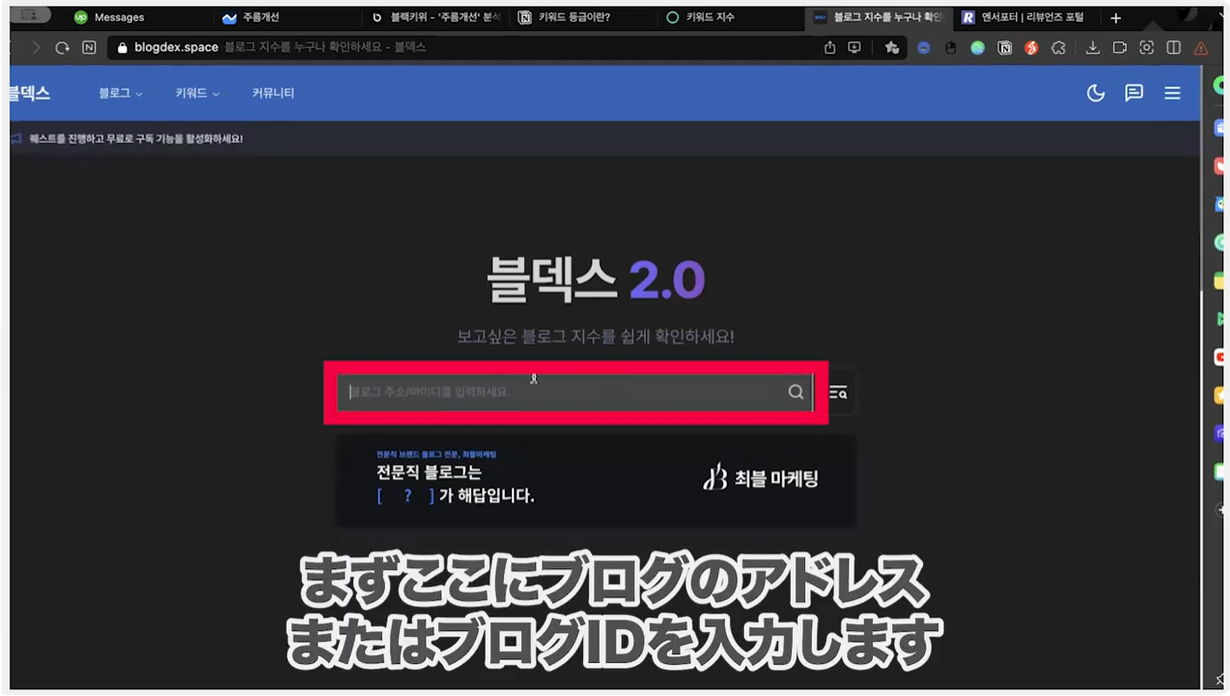Screen dimensions: 1230x696
Task: Open the browser extensions puzzle icon
Action: pos(1058,48)
